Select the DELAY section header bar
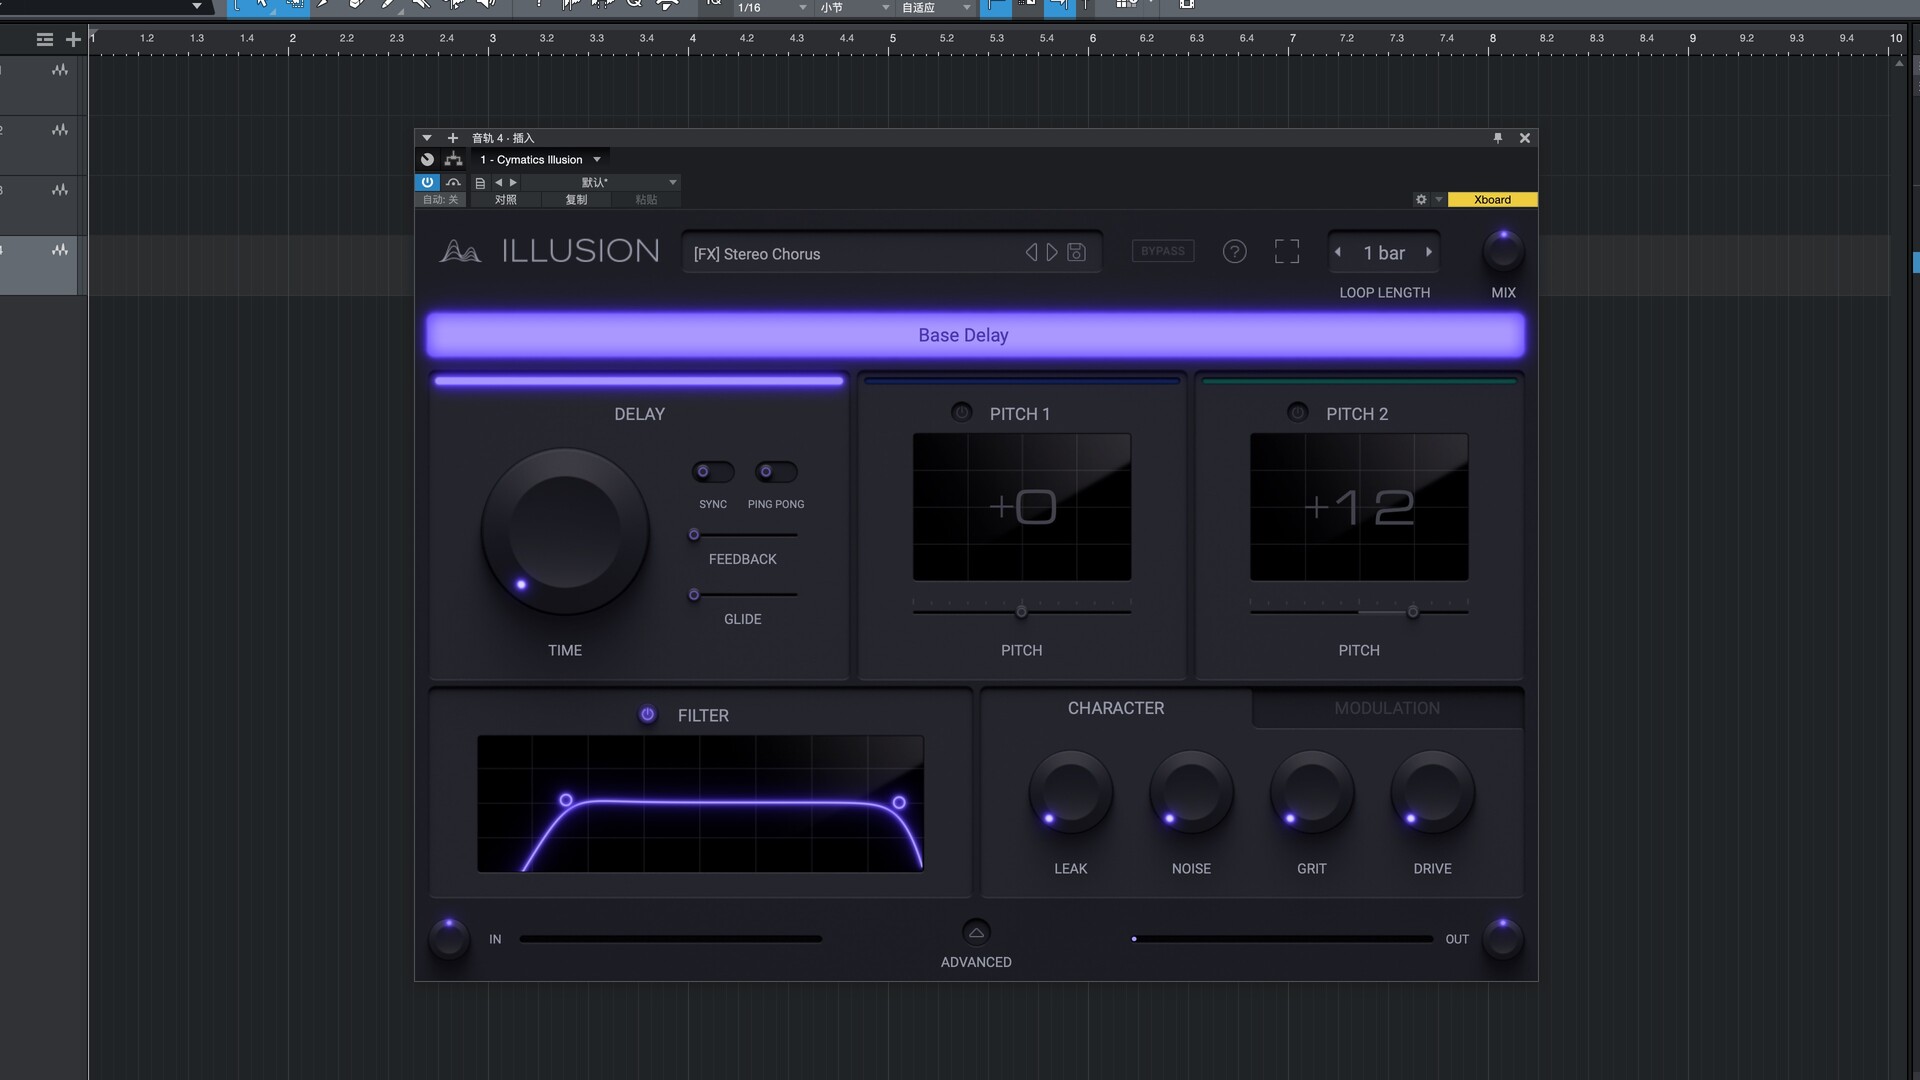This screenshot has width=1920, height=1080. 639,381
